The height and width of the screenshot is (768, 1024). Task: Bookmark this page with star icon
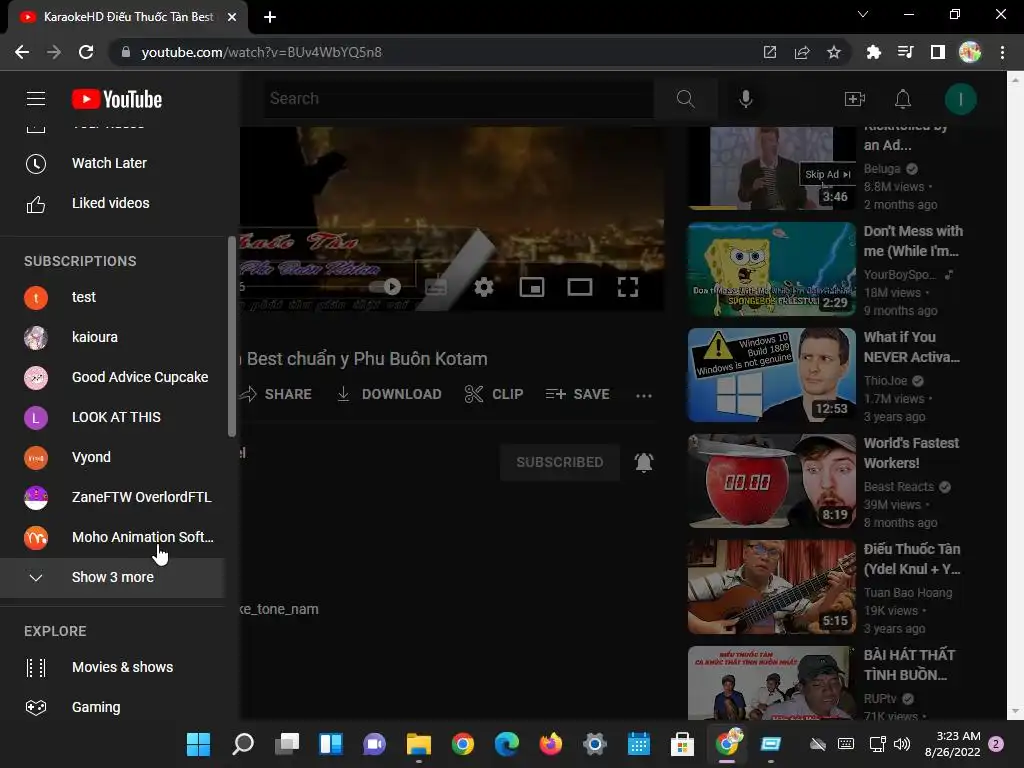pyautogui.click(x=833, y=52)
